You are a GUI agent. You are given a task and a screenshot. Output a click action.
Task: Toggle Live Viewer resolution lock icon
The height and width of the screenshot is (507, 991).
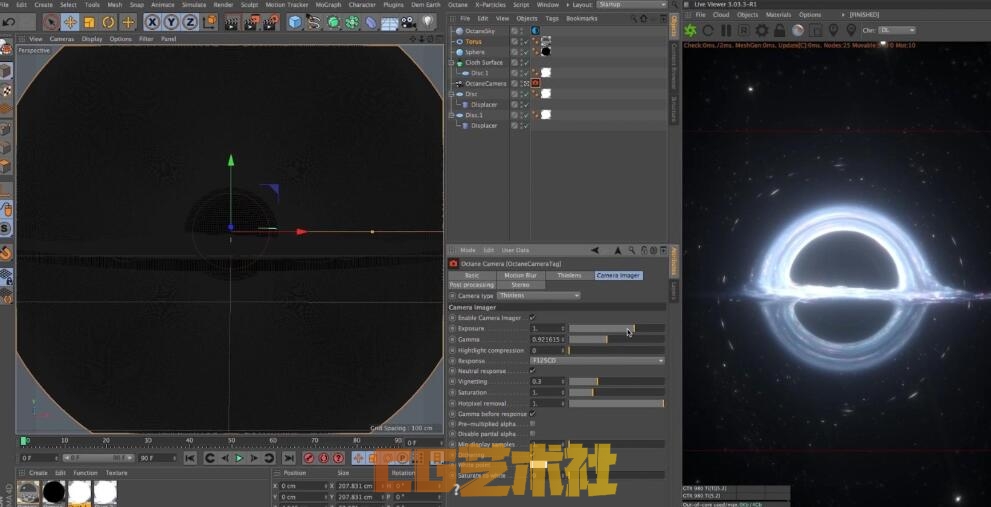click(779, 30)
